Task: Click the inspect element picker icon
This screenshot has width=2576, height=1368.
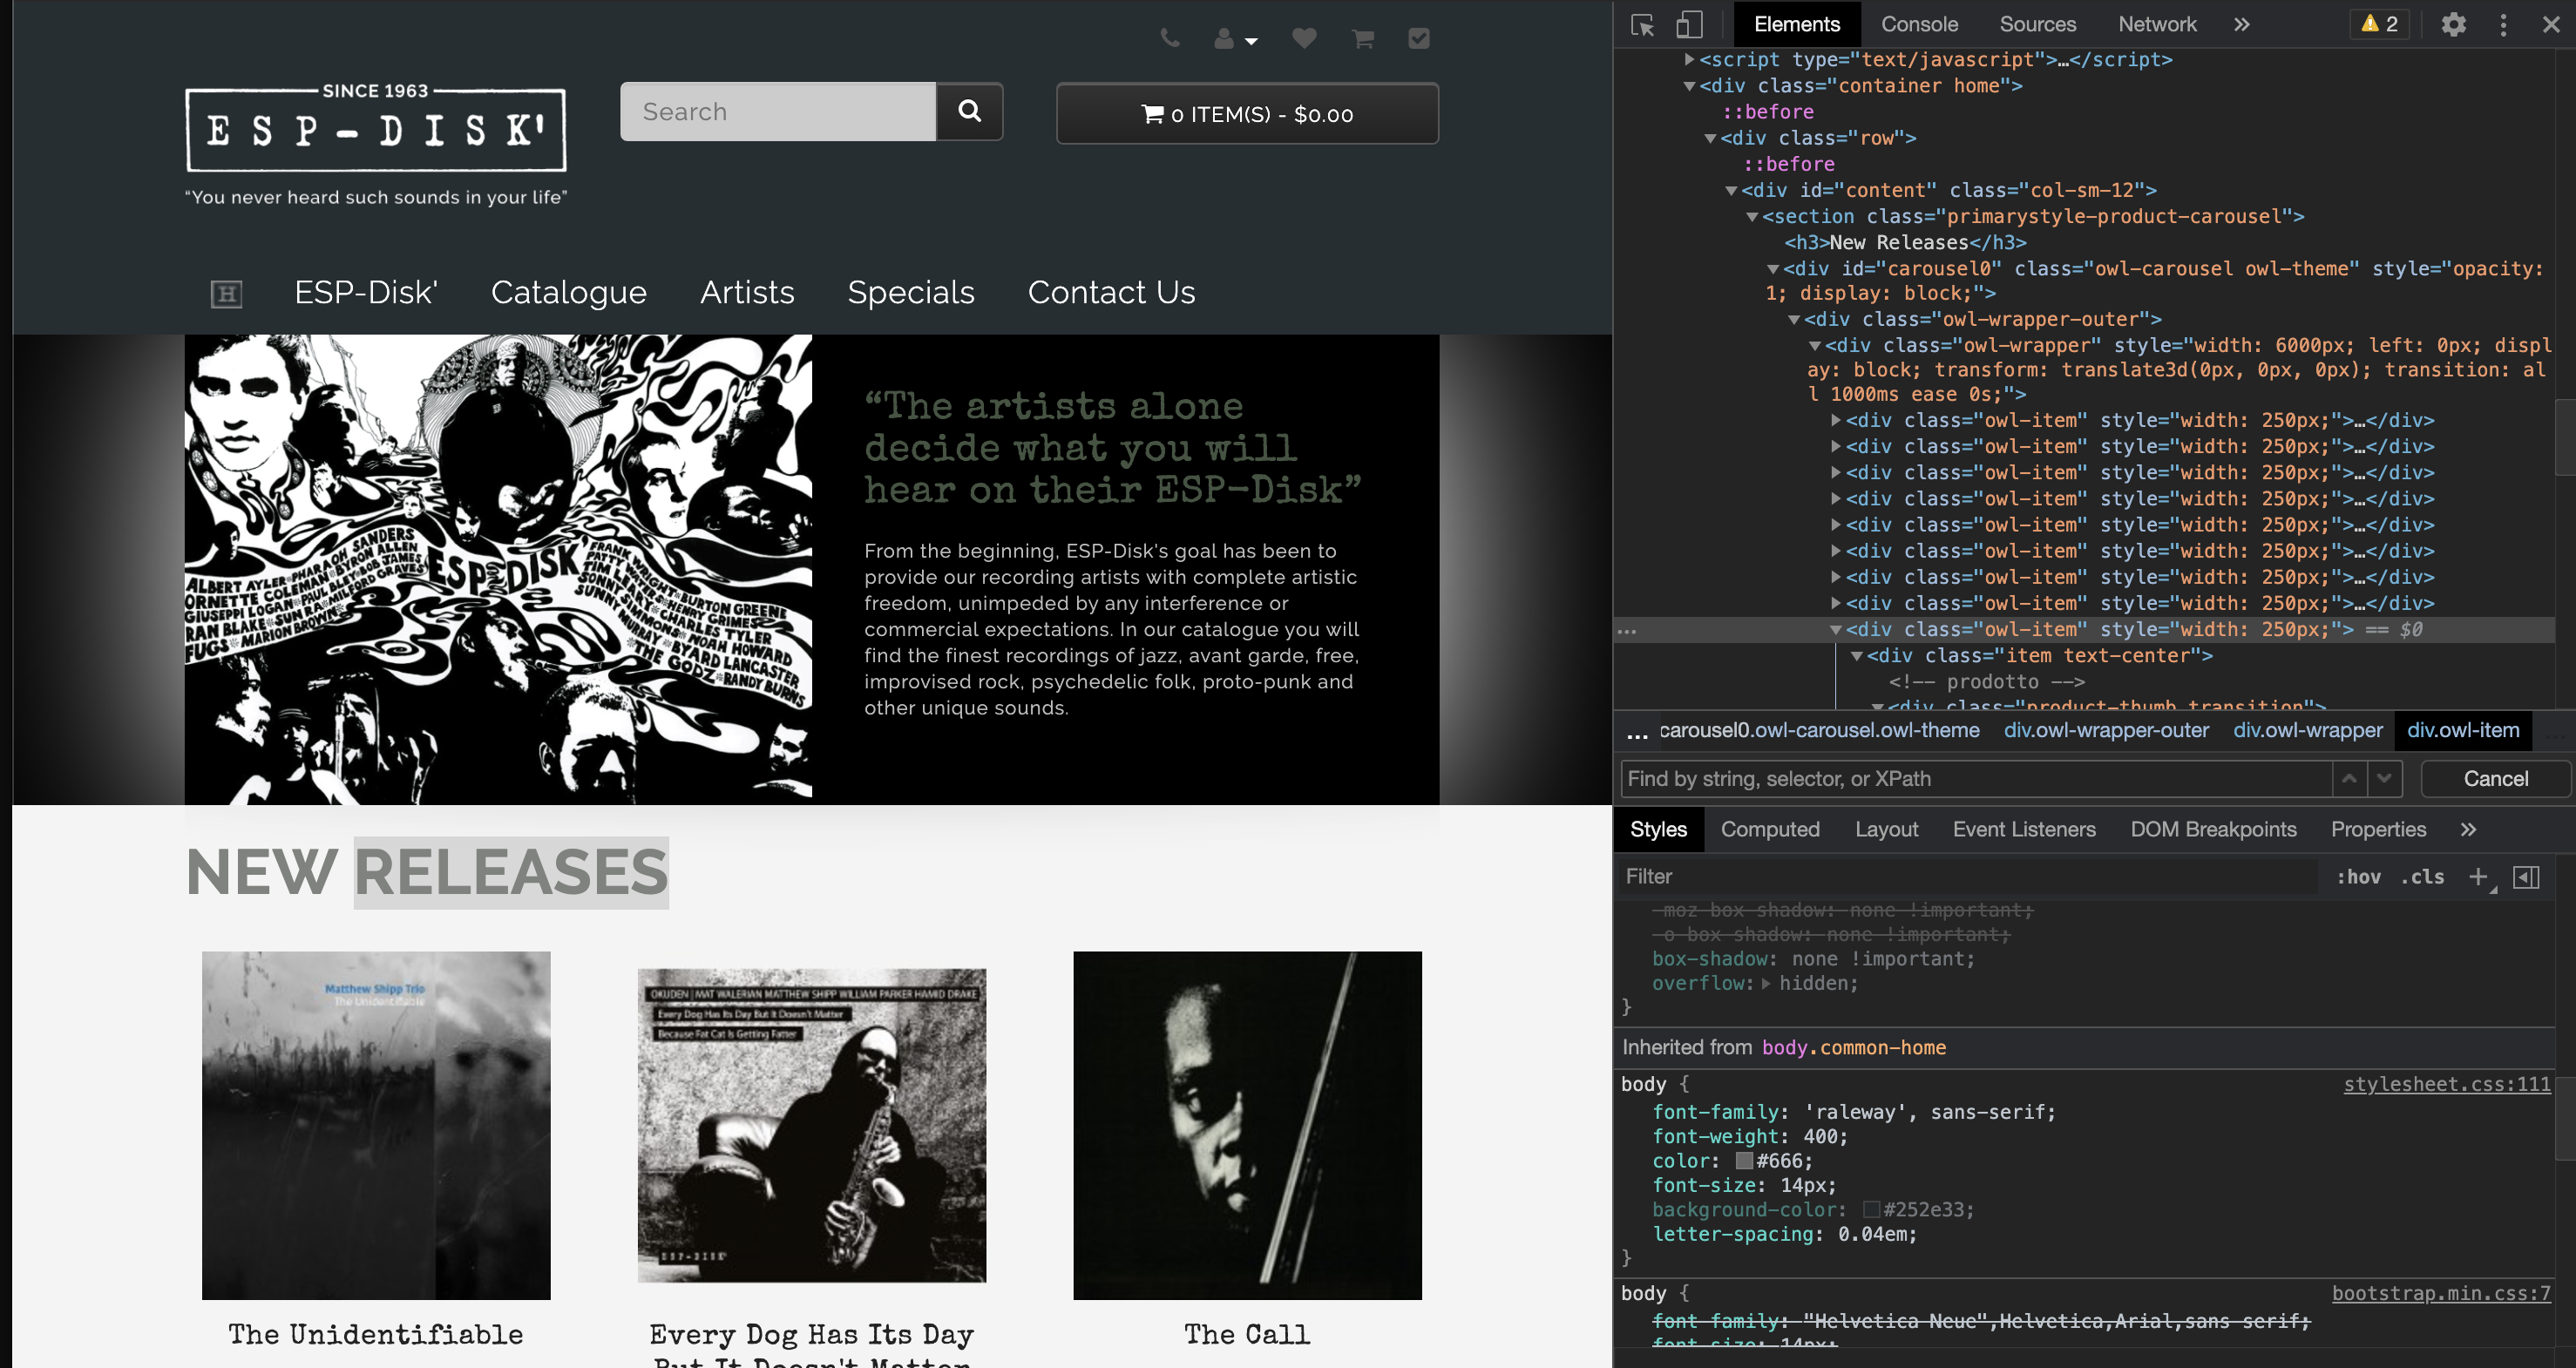Action: tap(1642, 24)
